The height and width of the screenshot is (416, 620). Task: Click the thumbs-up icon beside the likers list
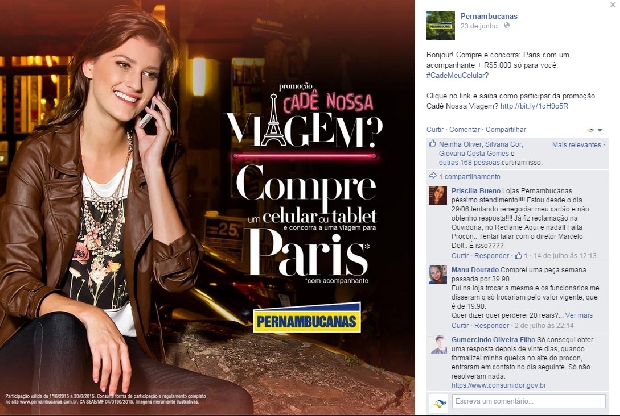[432, 144]
